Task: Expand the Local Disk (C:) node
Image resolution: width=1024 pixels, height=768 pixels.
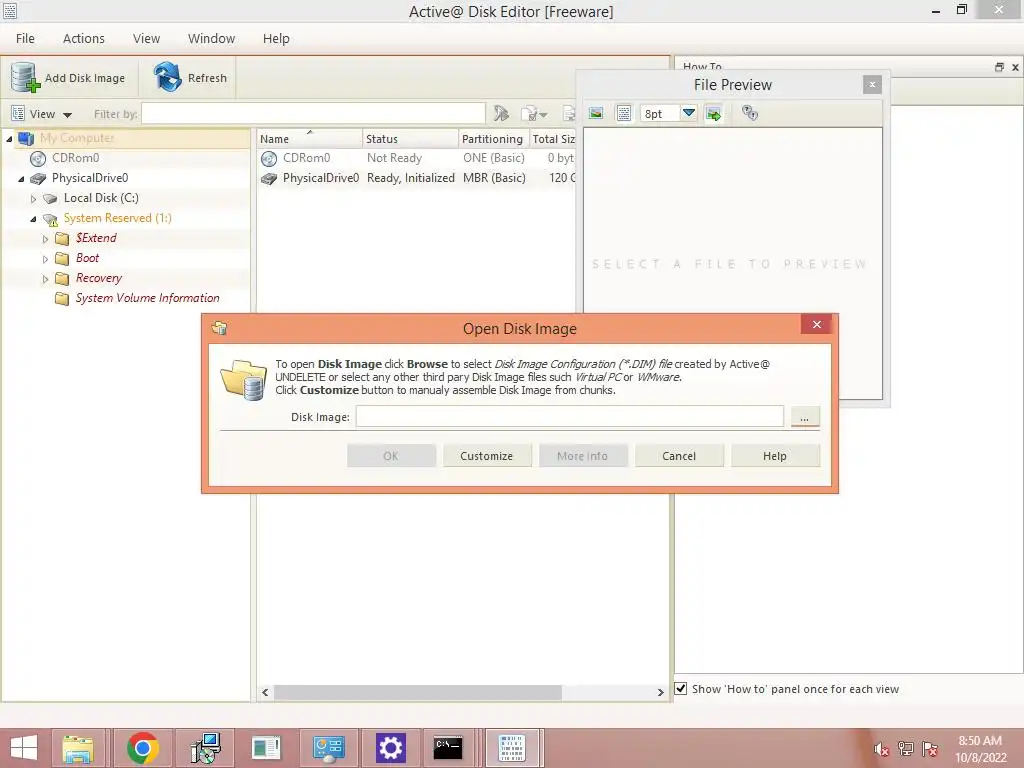Action: click(33, 199)
